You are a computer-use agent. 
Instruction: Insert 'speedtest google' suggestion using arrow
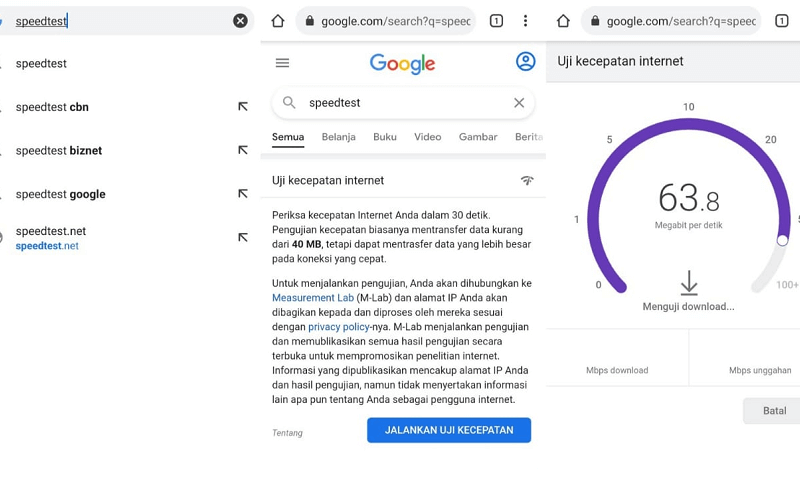(x=243, y=194)
